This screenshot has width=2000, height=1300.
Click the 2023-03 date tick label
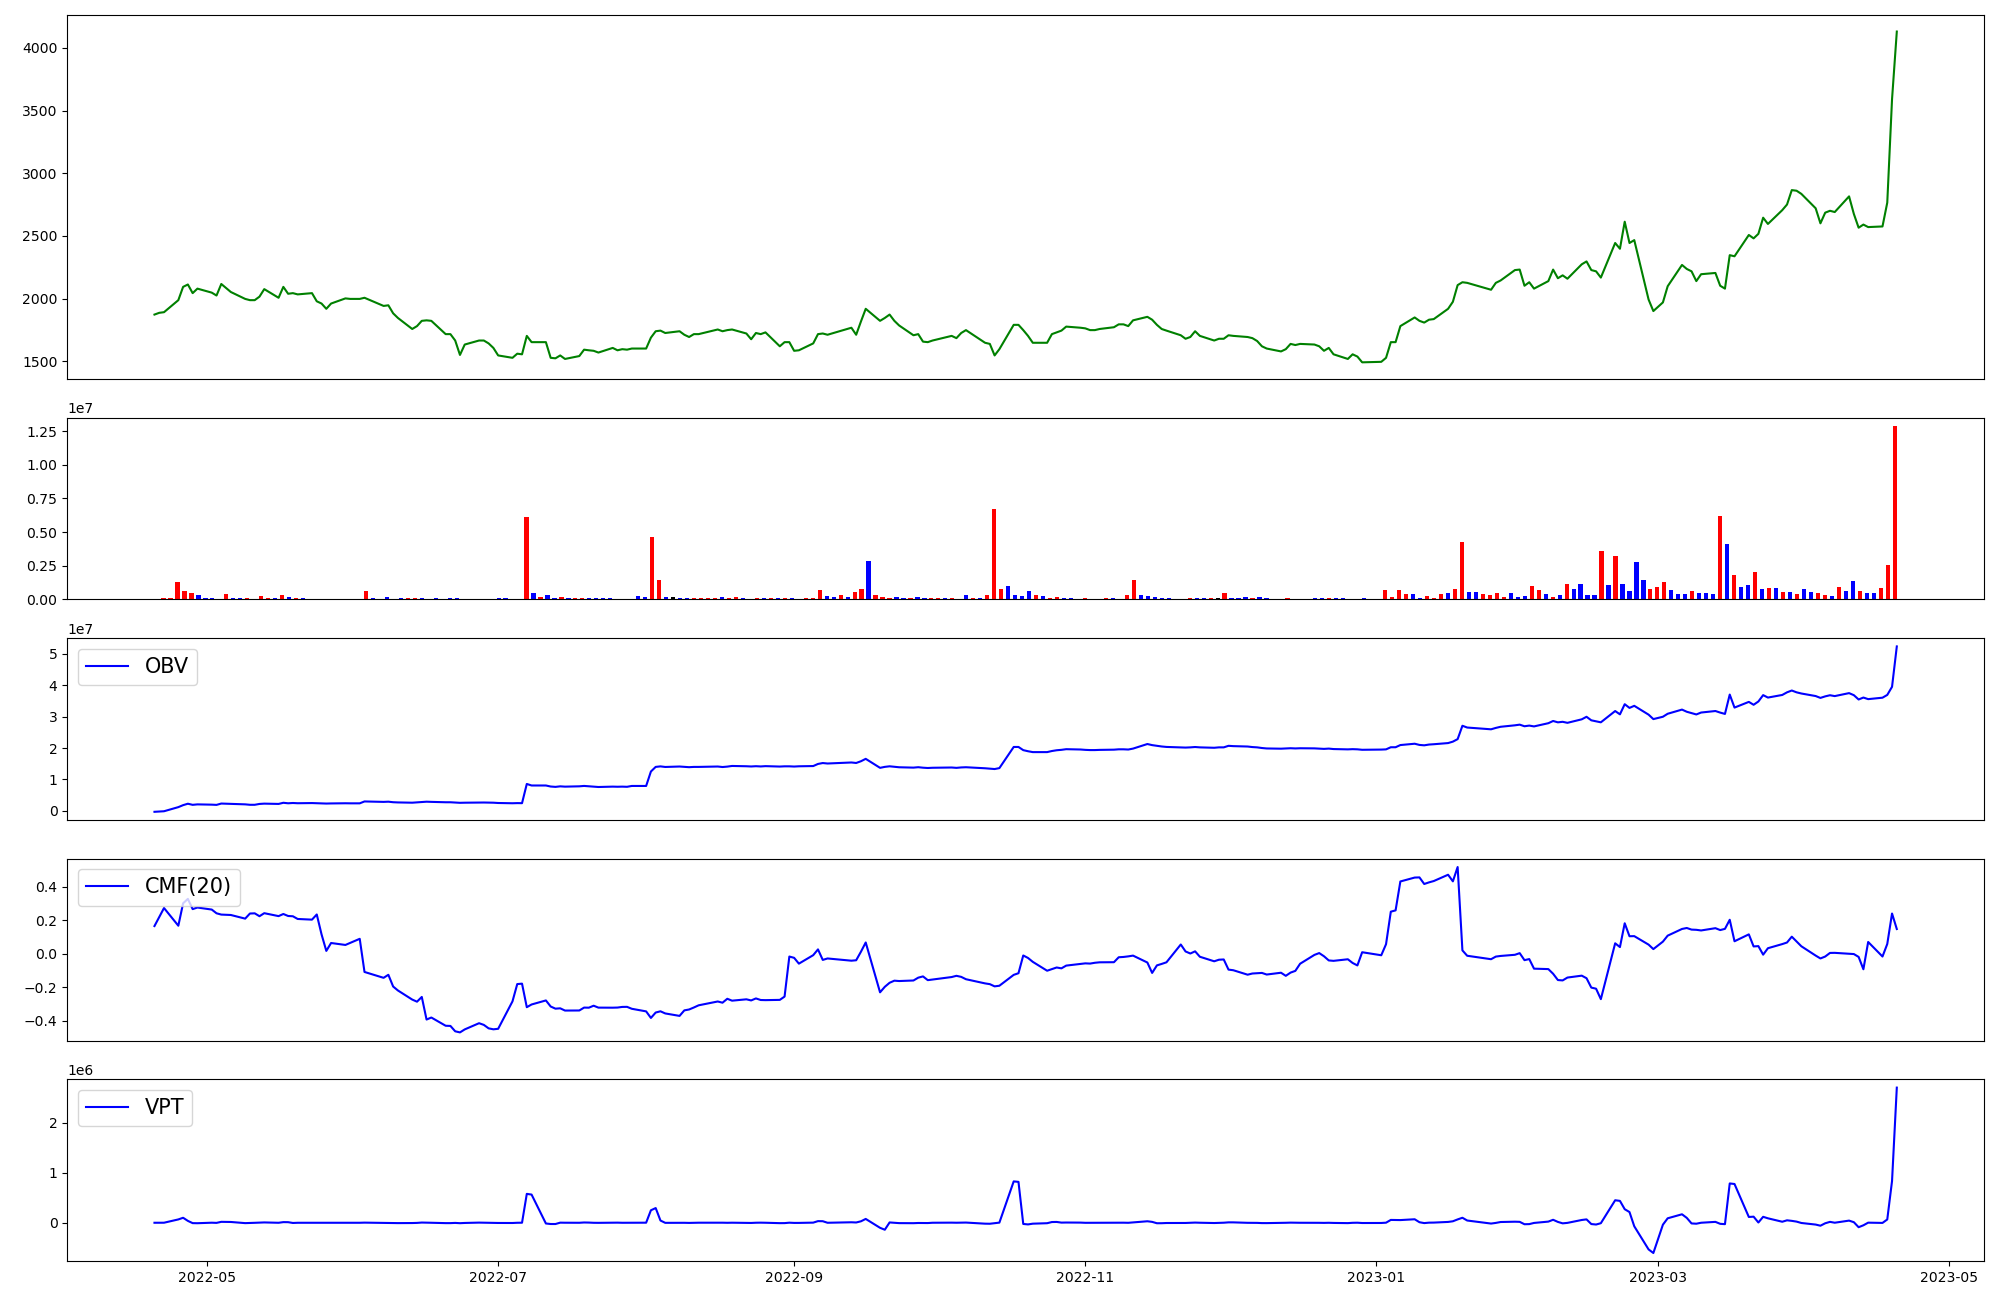pyautogui.click(x=1658, y=1277)
